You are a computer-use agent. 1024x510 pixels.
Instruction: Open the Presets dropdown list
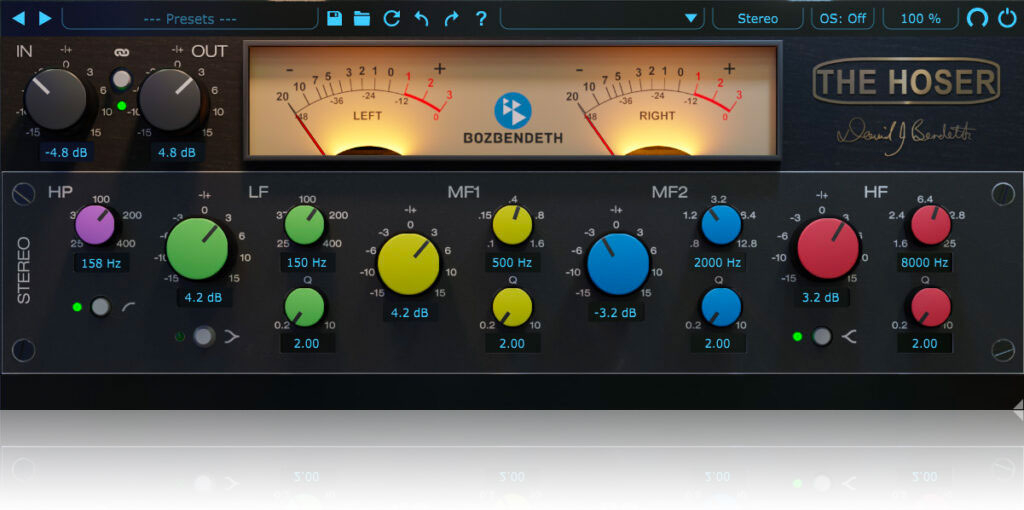tap(188, 18)
